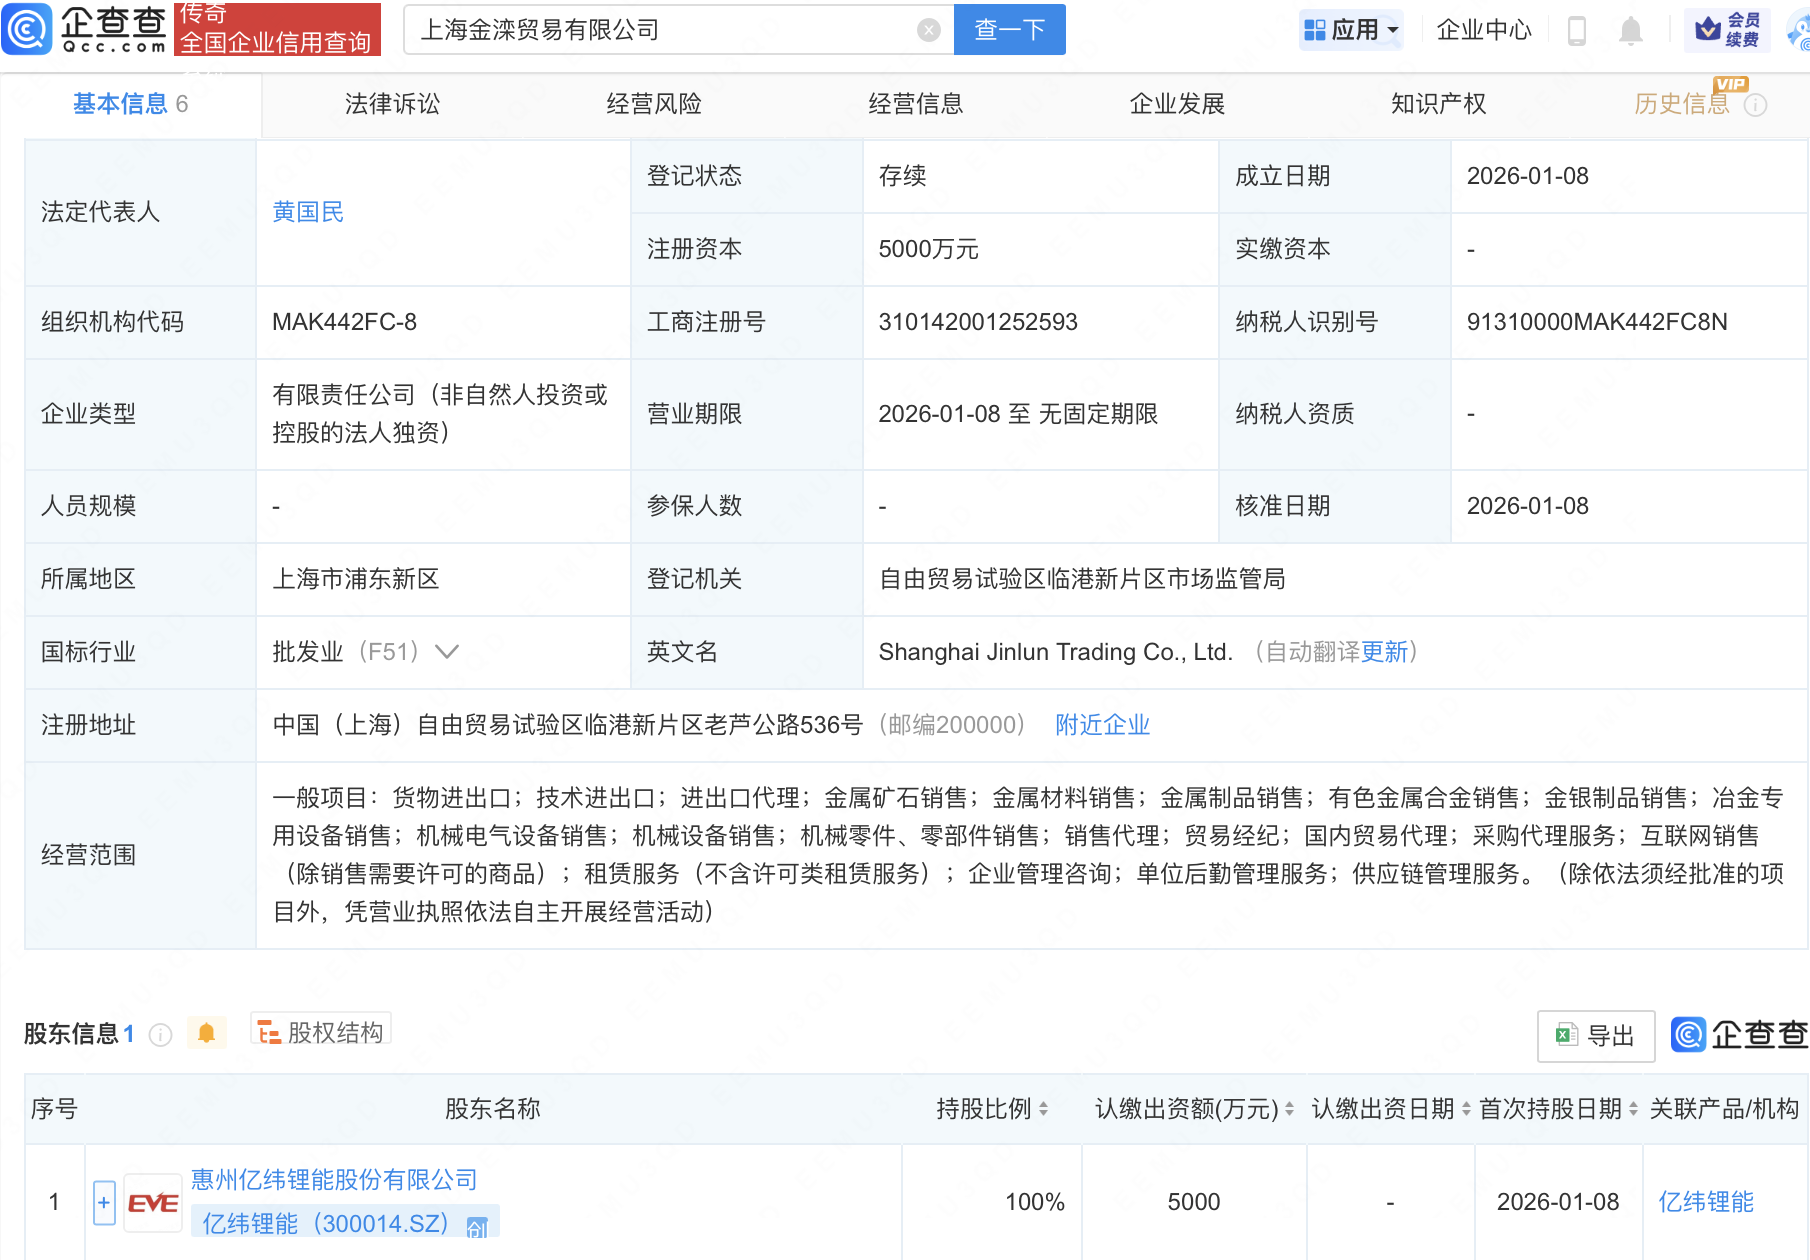Open the 应用 dropdown menu
Screen dimensions: 1810x1260
(1351, 30)
